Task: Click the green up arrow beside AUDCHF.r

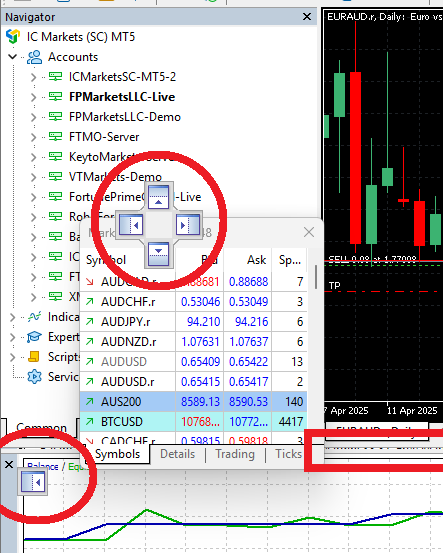Action: [x=90, y=302]
